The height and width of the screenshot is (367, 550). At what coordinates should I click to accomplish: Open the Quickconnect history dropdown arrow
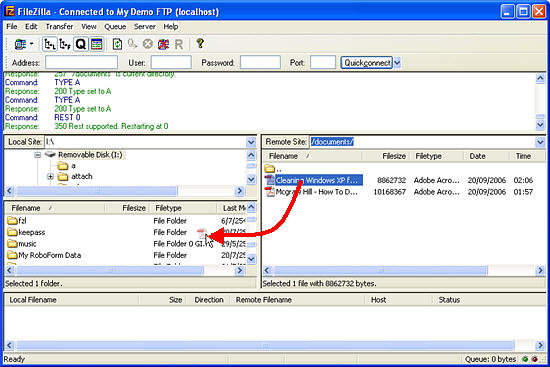click(397, 63)
